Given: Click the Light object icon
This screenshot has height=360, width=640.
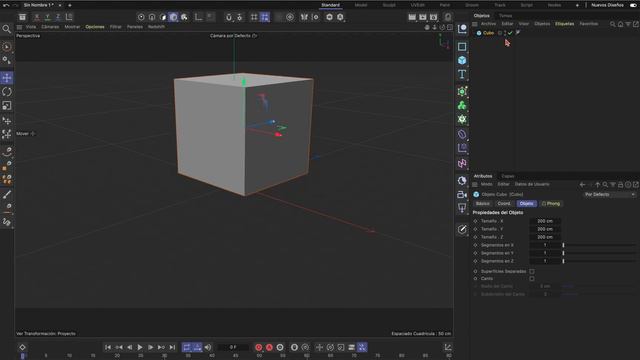Looking at the screenshot, I should tap(462, 208).
